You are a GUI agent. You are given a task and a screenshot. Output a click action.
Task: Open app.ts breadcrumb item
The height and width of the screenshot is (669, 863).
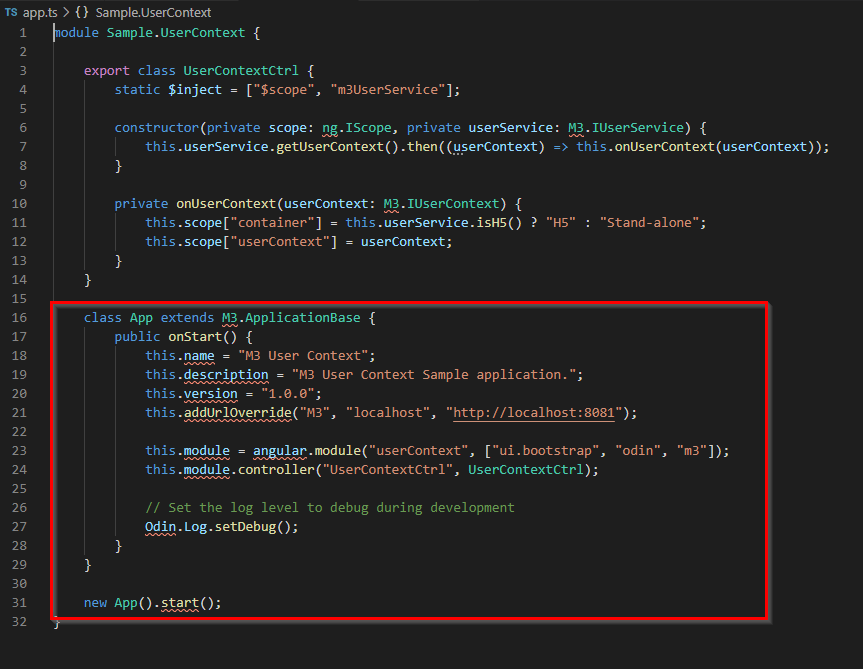(x=40, y=12)
